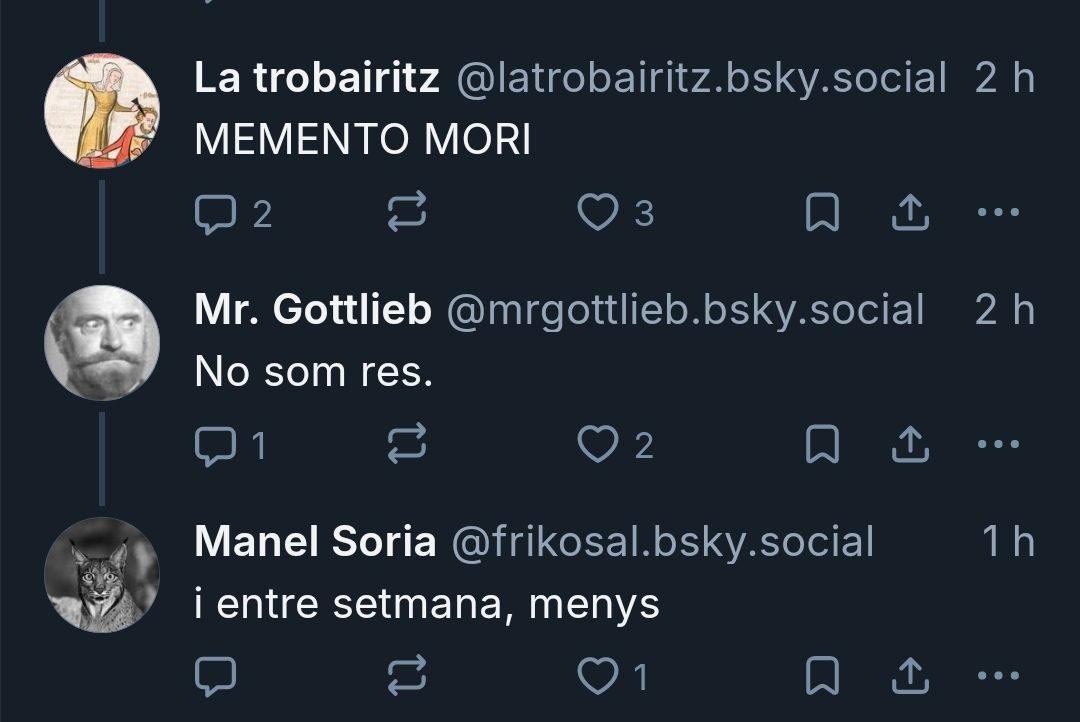Share Mr. Gottlieb's post
Screen dimensions: 1080x722
909,445
